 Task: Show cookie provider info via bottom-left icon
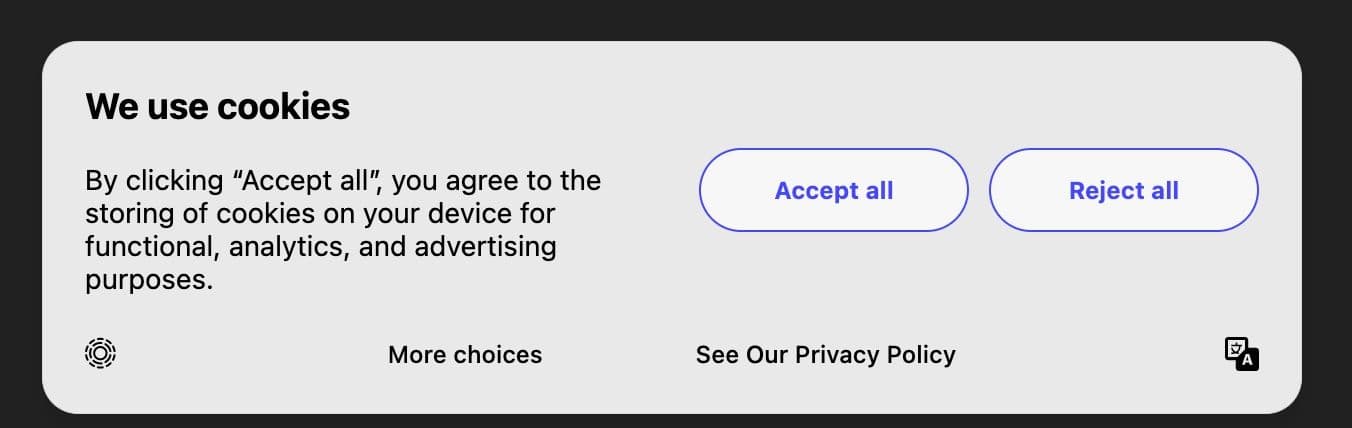pyautogui.click(x=101, y=353)
